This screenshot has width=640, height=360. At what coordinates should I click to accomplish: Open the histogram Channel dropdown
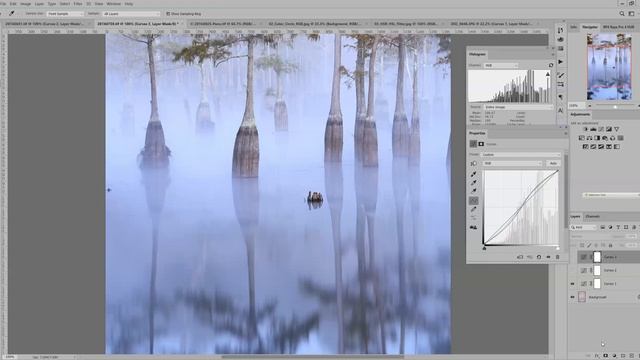[x=500, y=65]
